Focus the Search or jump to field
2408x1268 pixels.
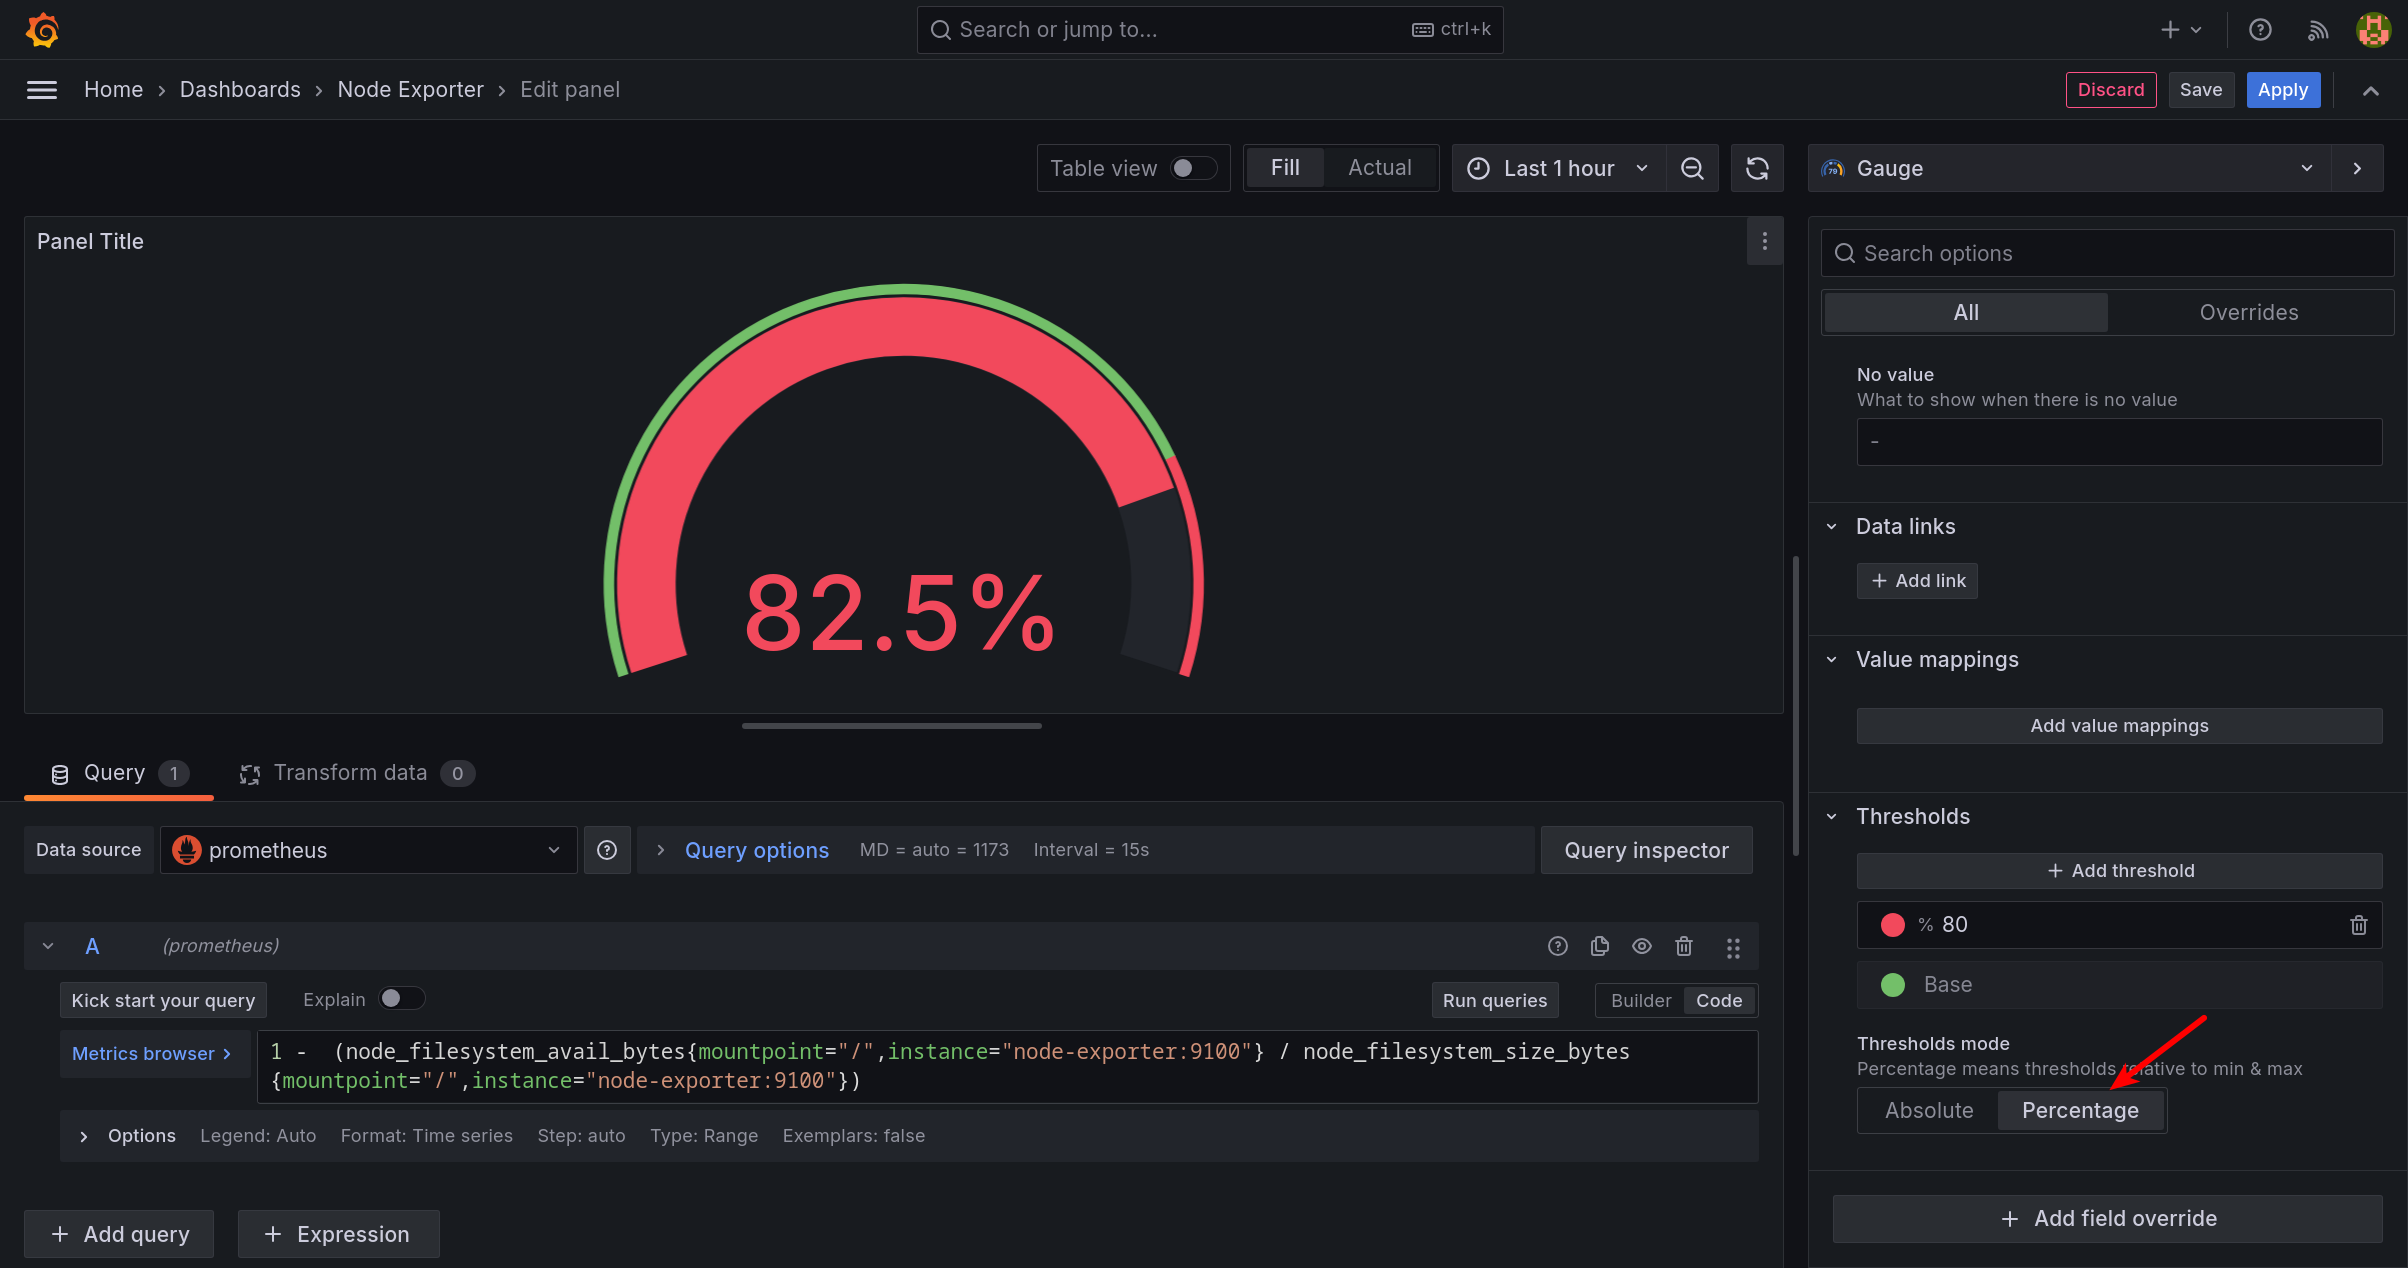(1209, 30)
